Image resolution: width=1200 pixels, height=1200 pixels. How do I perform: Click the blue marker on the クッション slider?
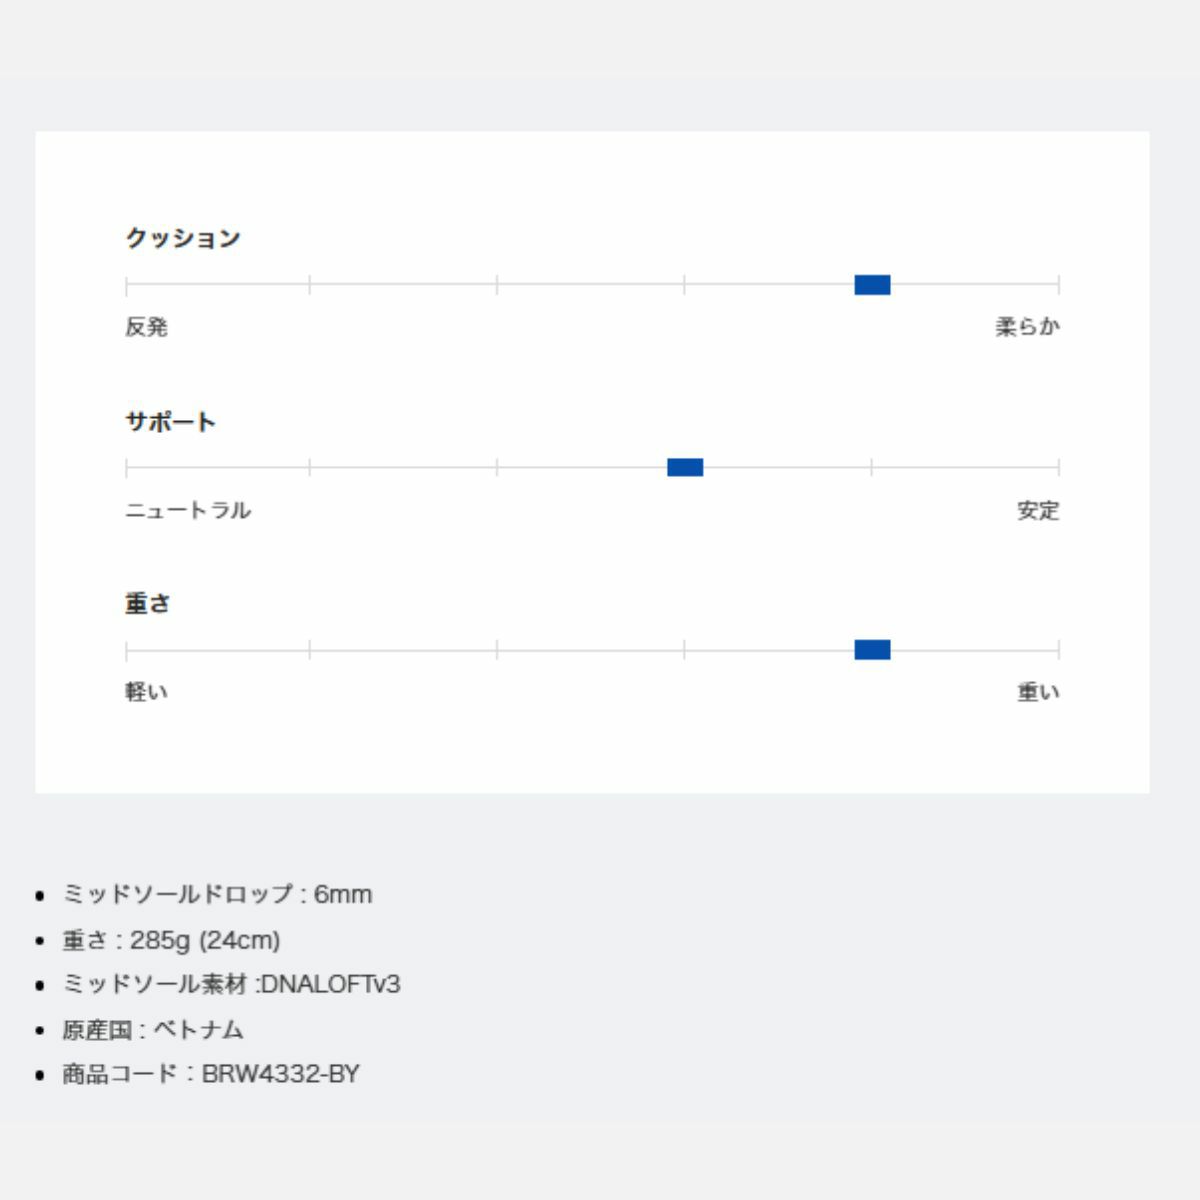[872, 285]
